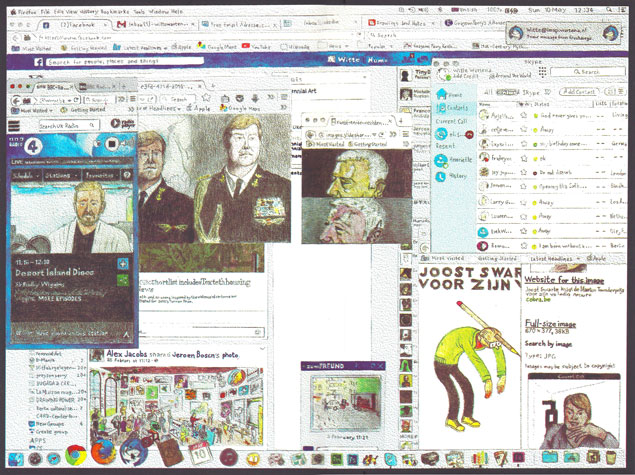Image resolution: width=635 pixels, height=475 pixels.
Task: Expand the Skype contact filter chevrons
Action: [548, 92]
